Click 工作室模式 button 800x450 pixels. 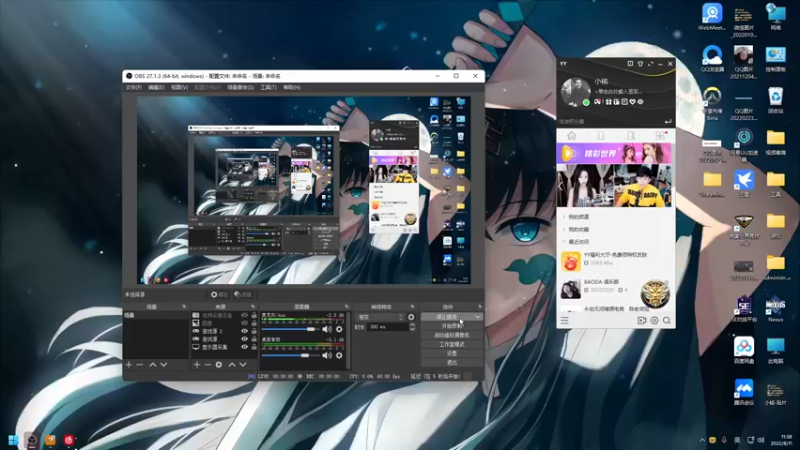pyautogui.click(x=452, y=344)
